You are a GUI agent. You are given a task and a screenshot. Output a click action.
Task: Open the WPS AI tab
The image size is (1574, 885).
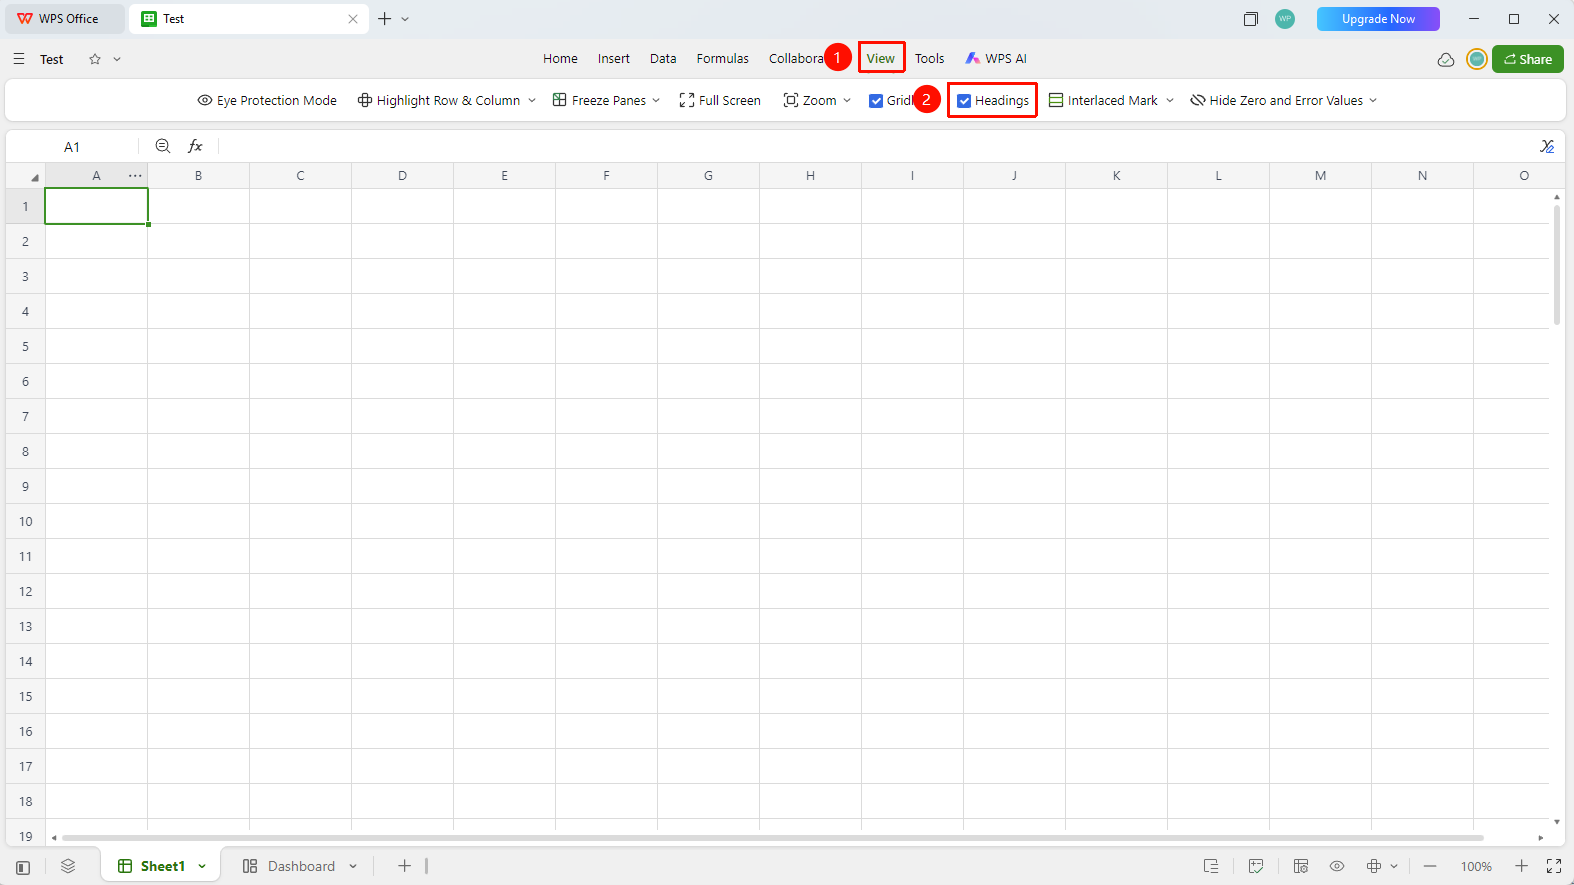click(x=996, y=59)
